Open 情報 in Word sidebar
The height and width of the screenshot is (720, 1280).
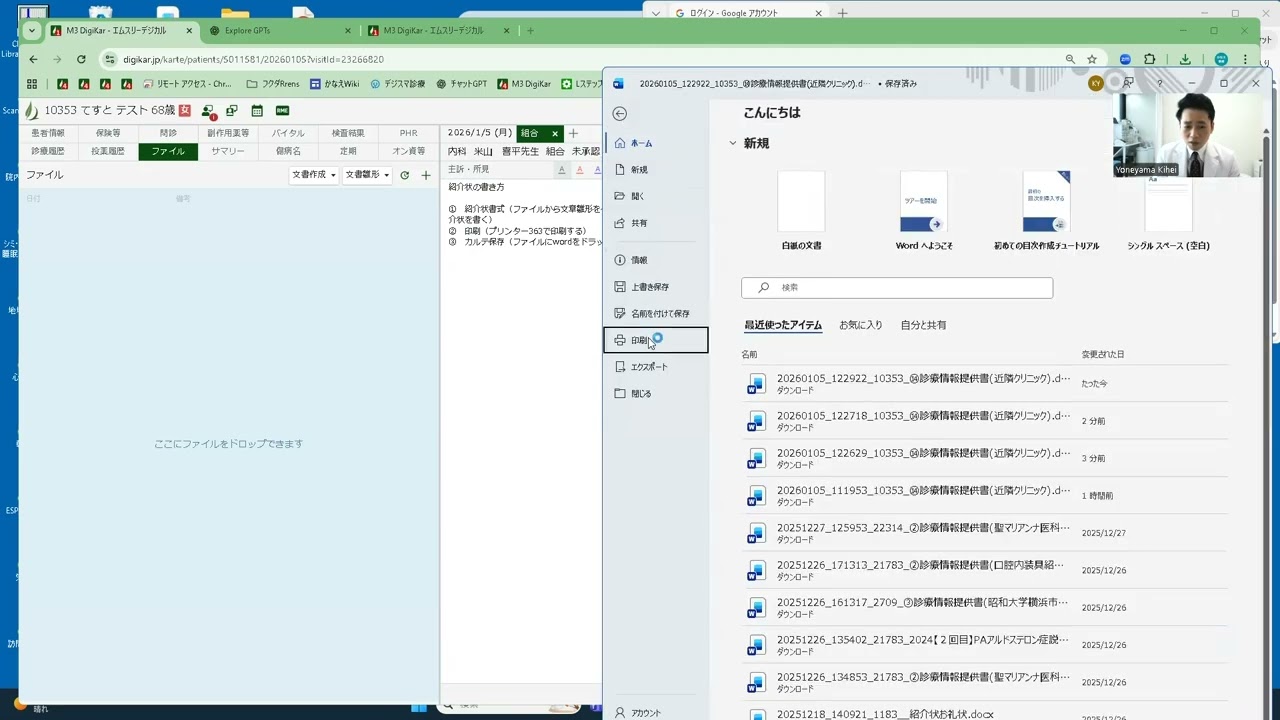tap(656, 260)
